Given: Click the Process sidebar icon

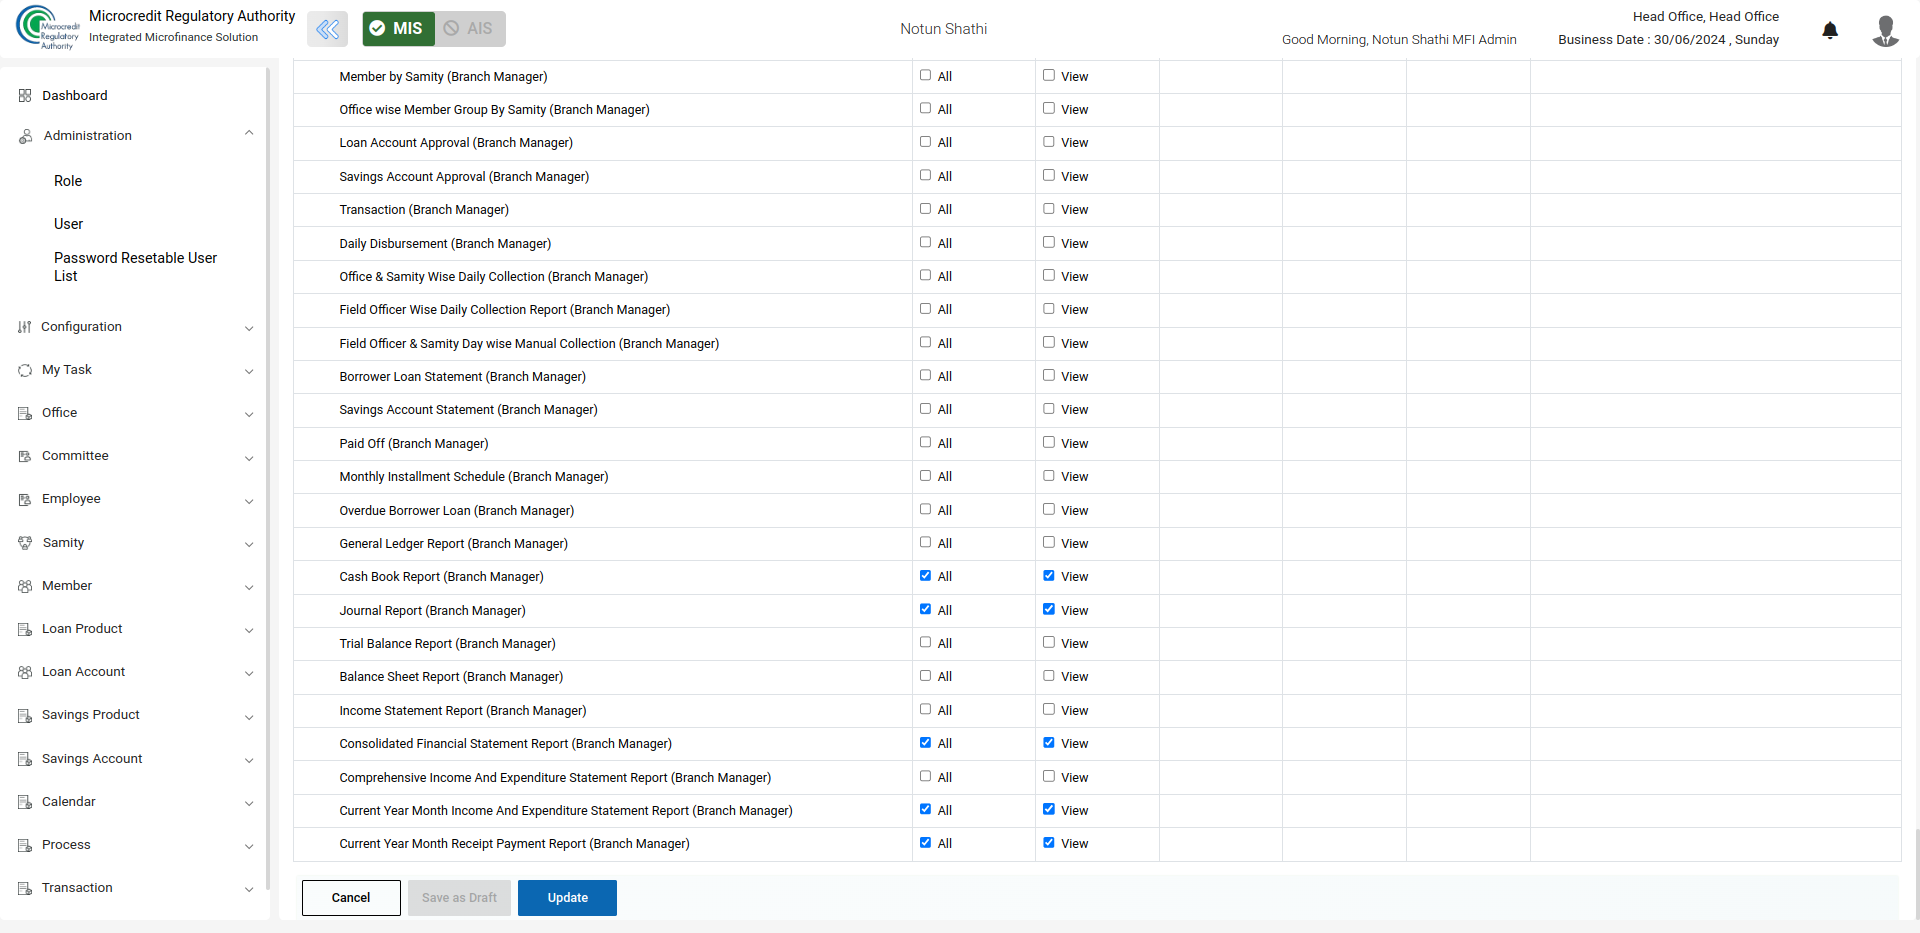Looking at the screenshot, I should (25, 845).
